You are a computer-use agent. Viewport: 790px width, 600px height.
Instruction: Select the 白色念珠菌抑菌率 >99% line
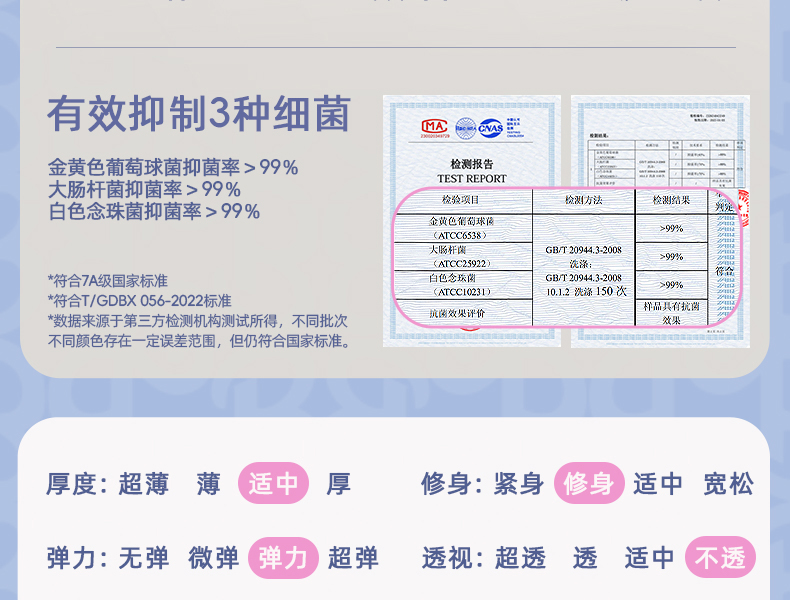click(x=154, y=212)
